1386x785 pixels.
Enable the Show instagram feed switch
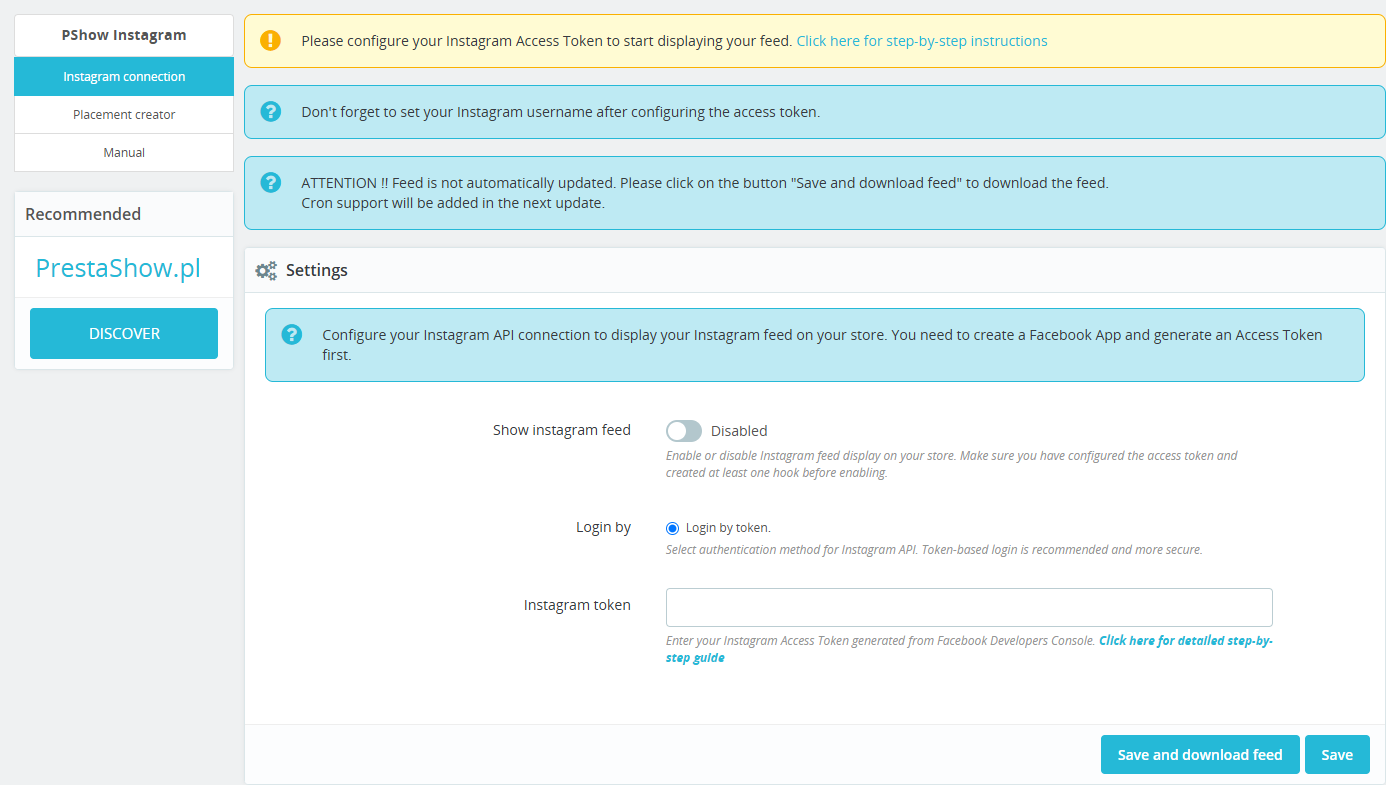[x=684, y=431]
